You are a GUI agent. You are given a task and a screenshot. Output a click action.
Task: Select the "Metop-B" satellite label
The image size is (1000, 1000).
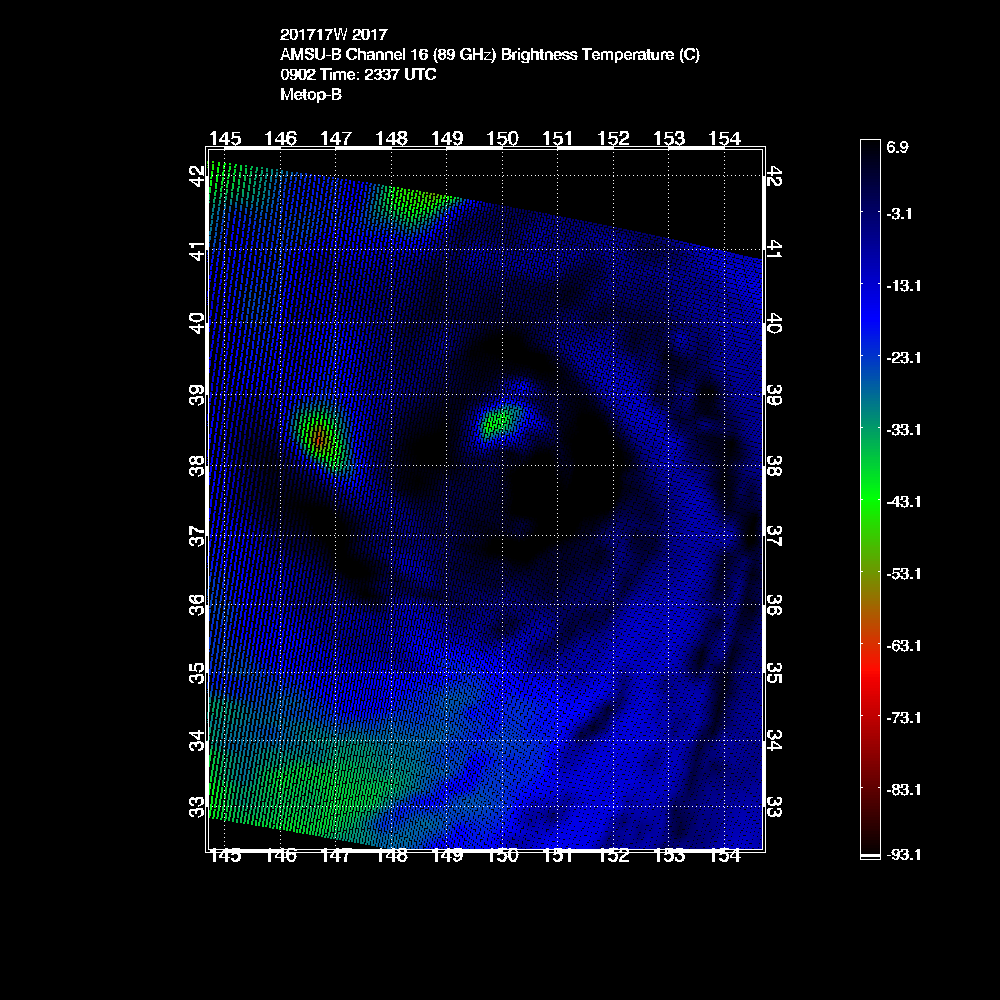[311, 95]
